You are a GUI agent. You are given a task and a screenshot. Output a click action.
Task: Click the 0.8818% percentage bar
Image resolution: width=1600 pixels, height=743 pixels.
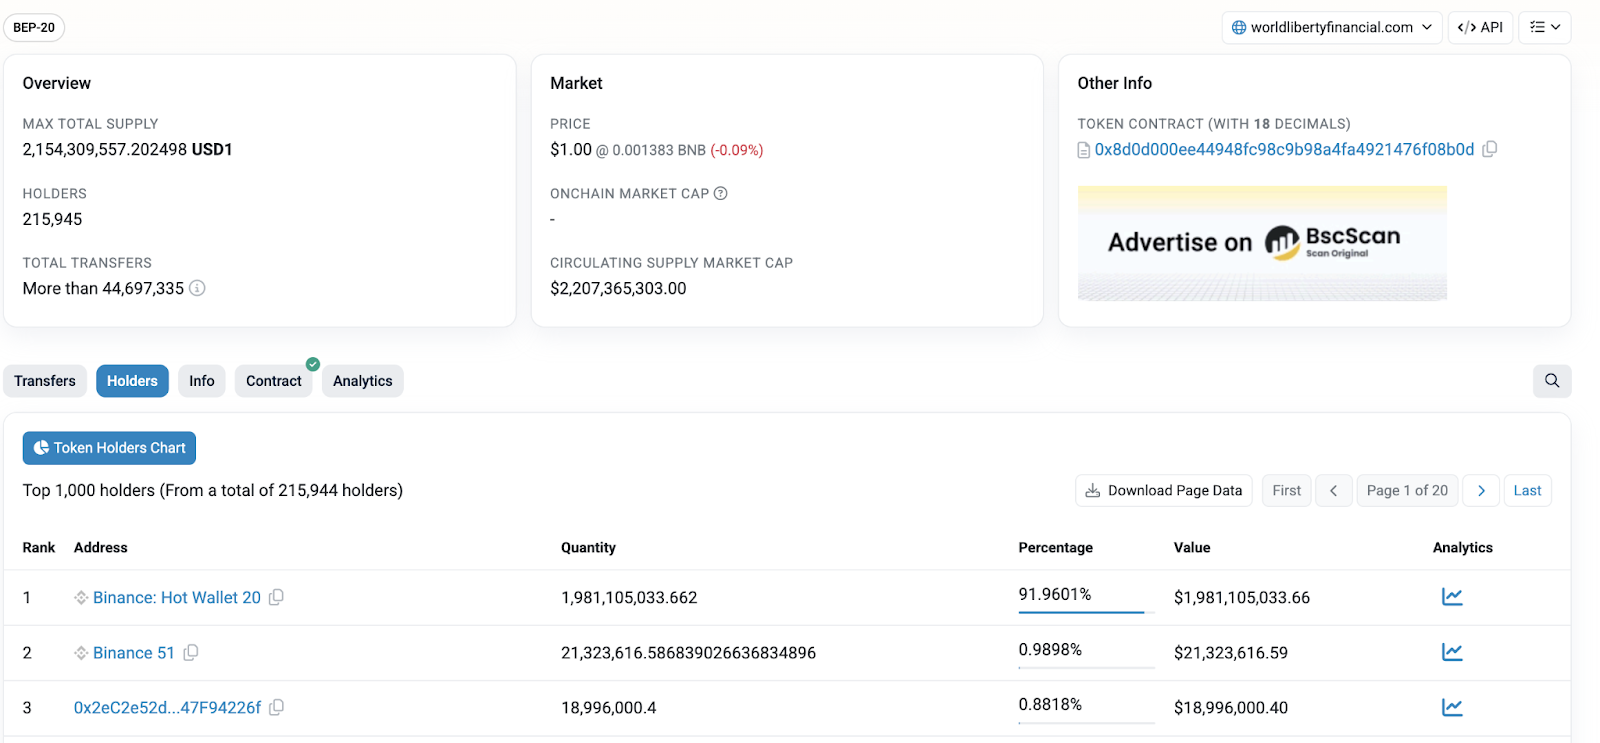click(1086, 722)
